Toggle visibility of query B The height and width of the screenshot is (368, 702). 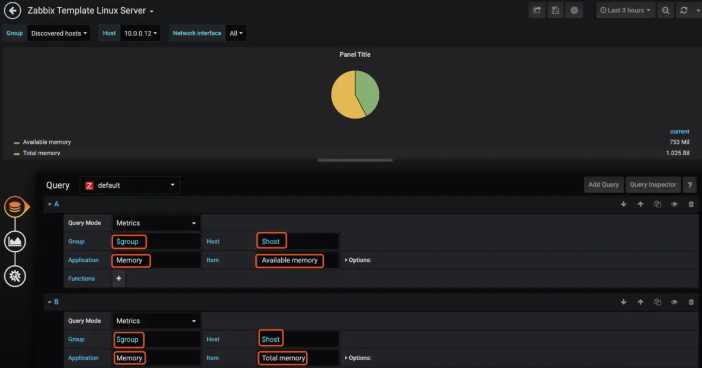[674, 302]
